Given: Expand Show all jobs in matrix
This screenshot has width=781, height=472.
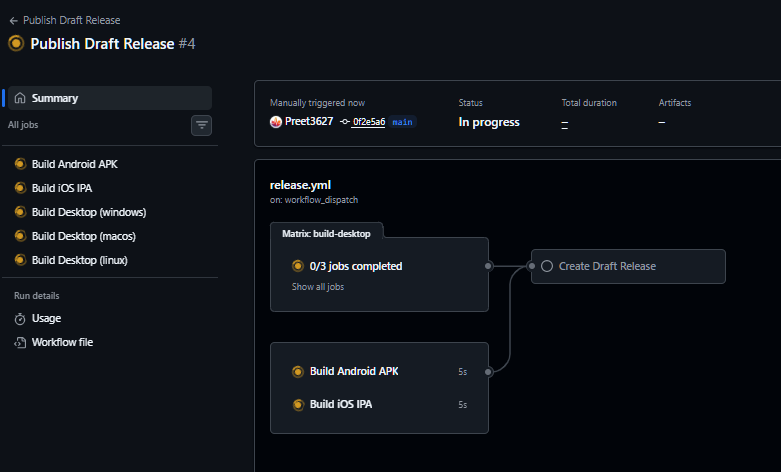Looking at the screenshot, I should tap(318, 287).
